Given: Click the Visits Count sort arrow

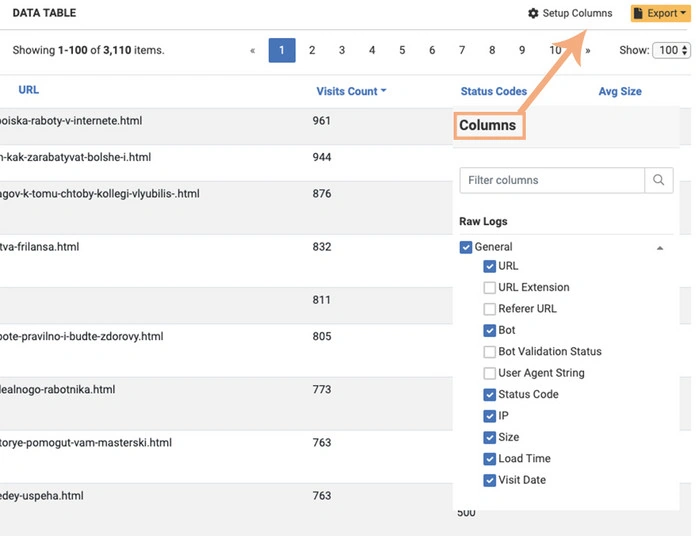Looking at the screenshot, I should 383,92.
